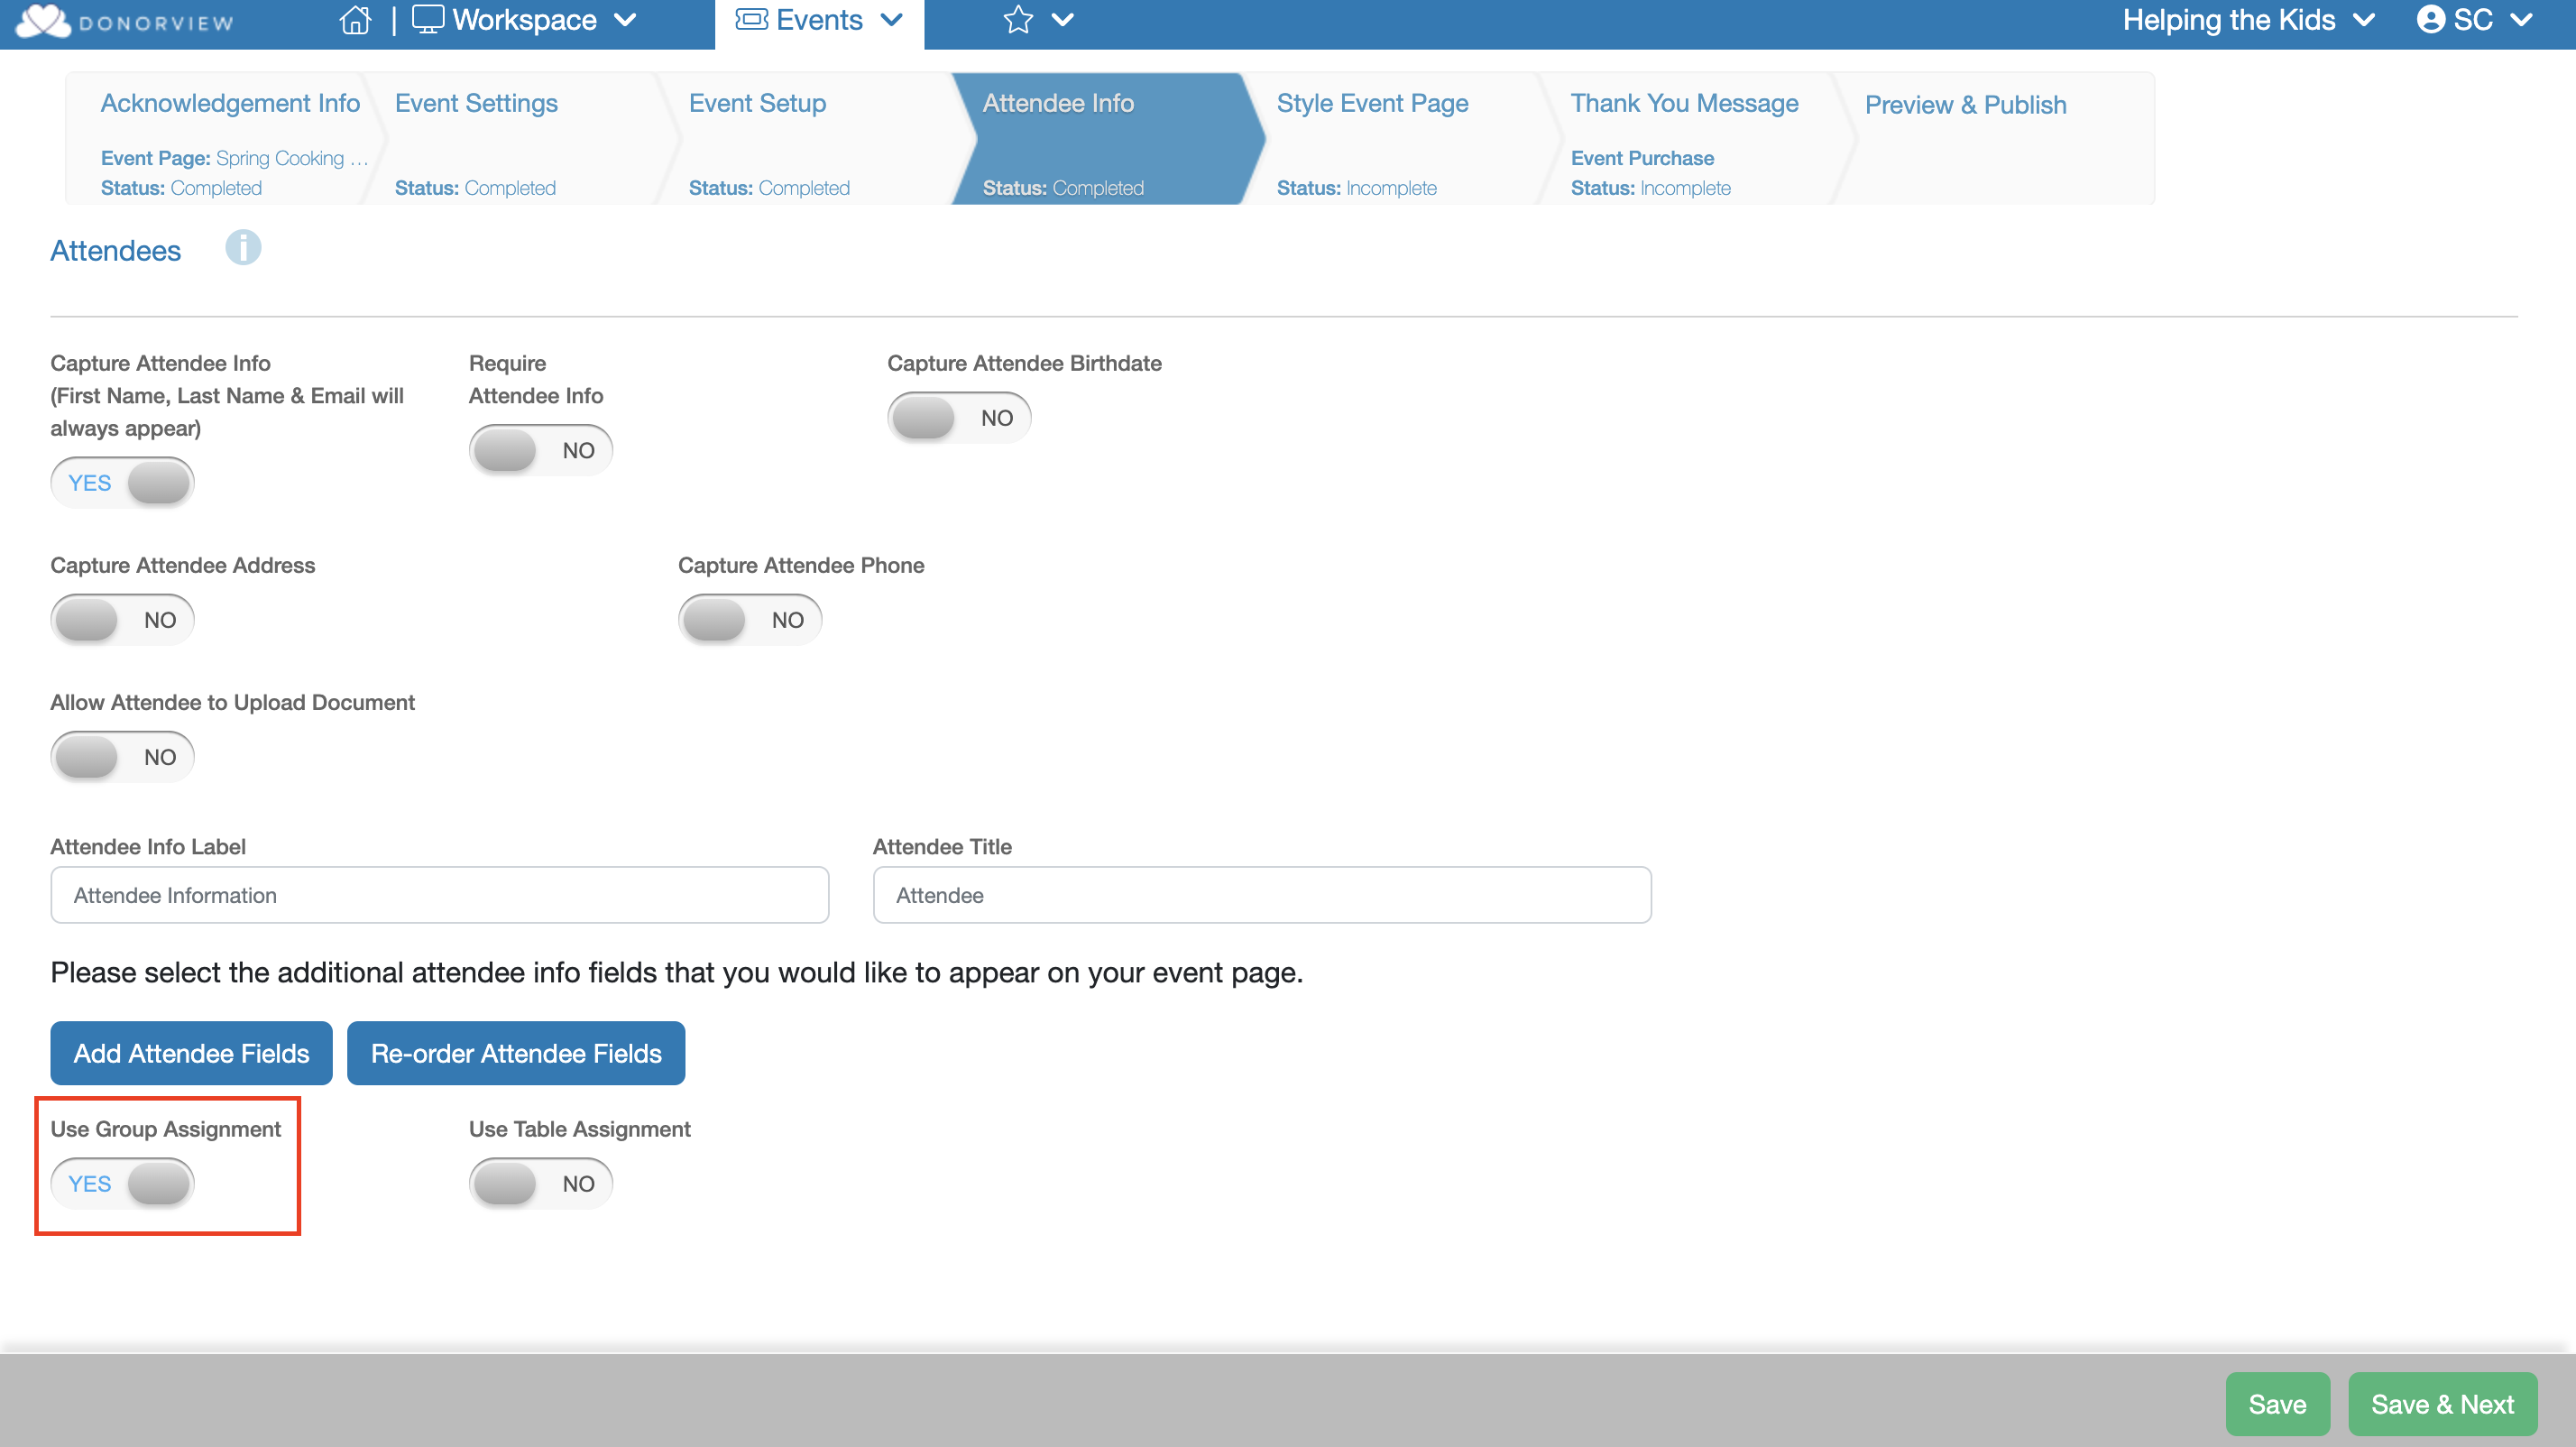Click the Attendee Title input field

click(1261, 895)
